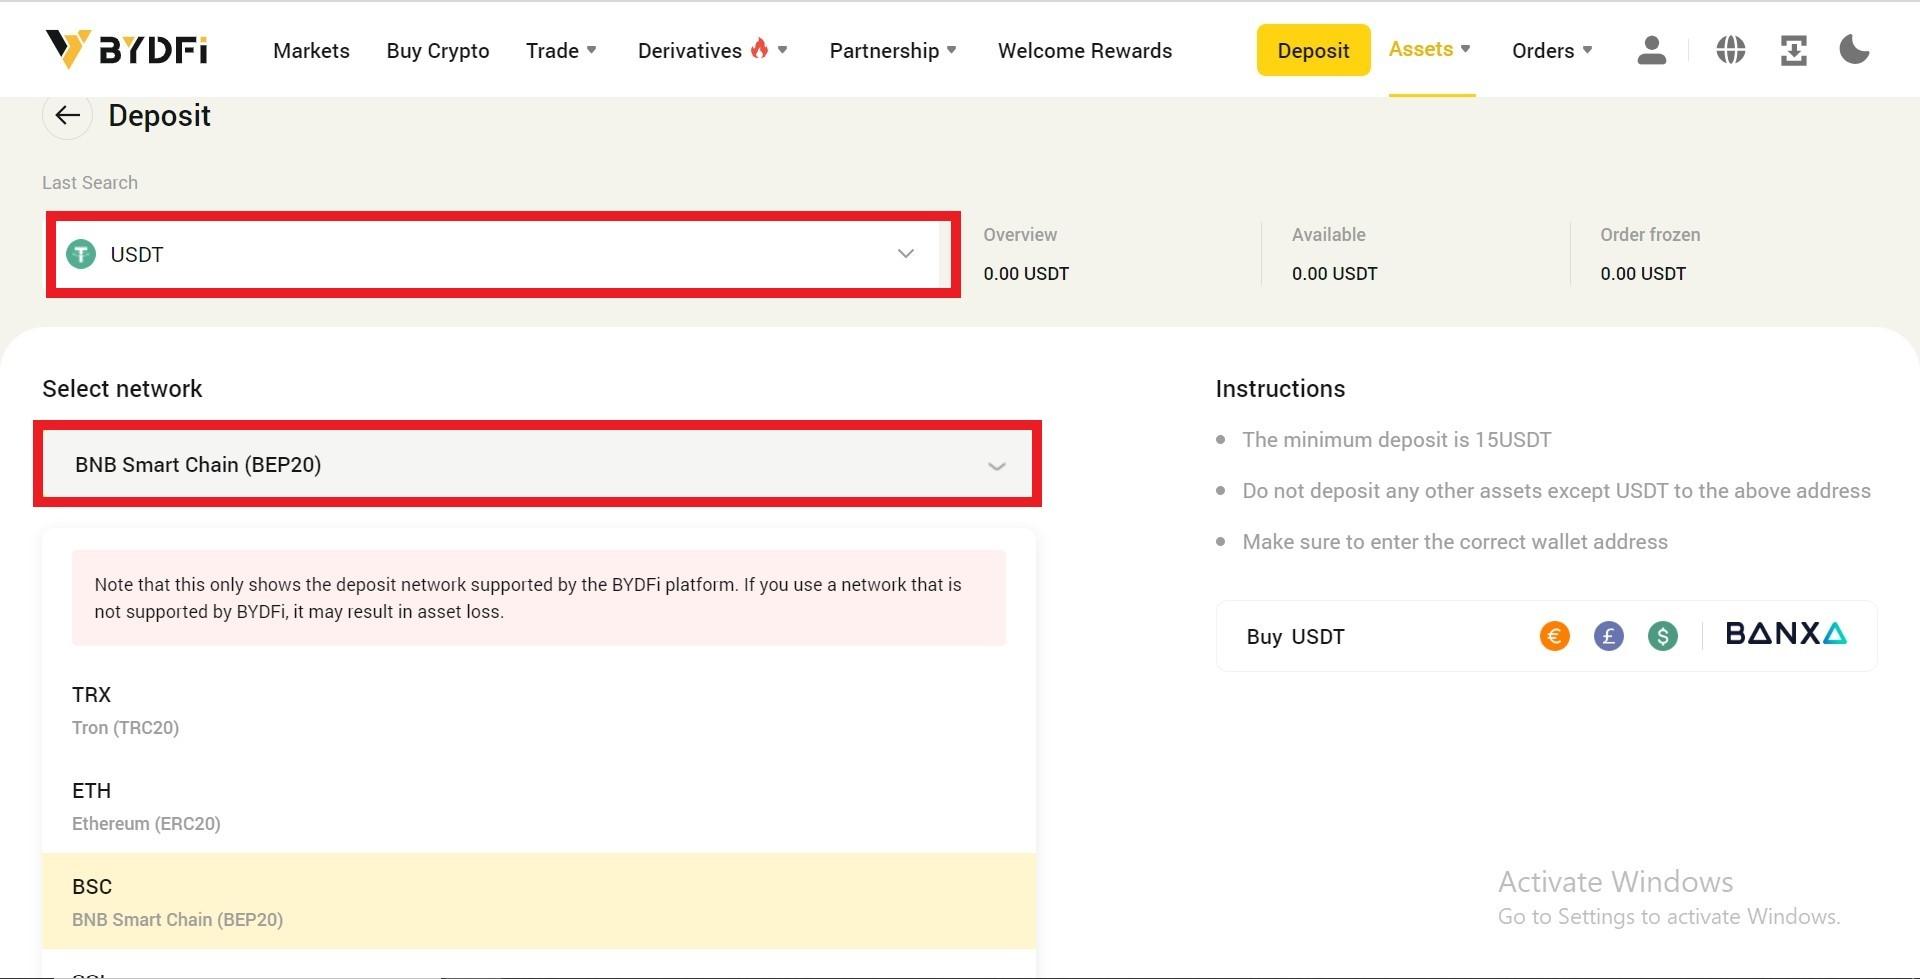This screenshot has height=979, width=1920.
Task: Select the BSC BNB Smart Chain network
Action: (539, 901)
